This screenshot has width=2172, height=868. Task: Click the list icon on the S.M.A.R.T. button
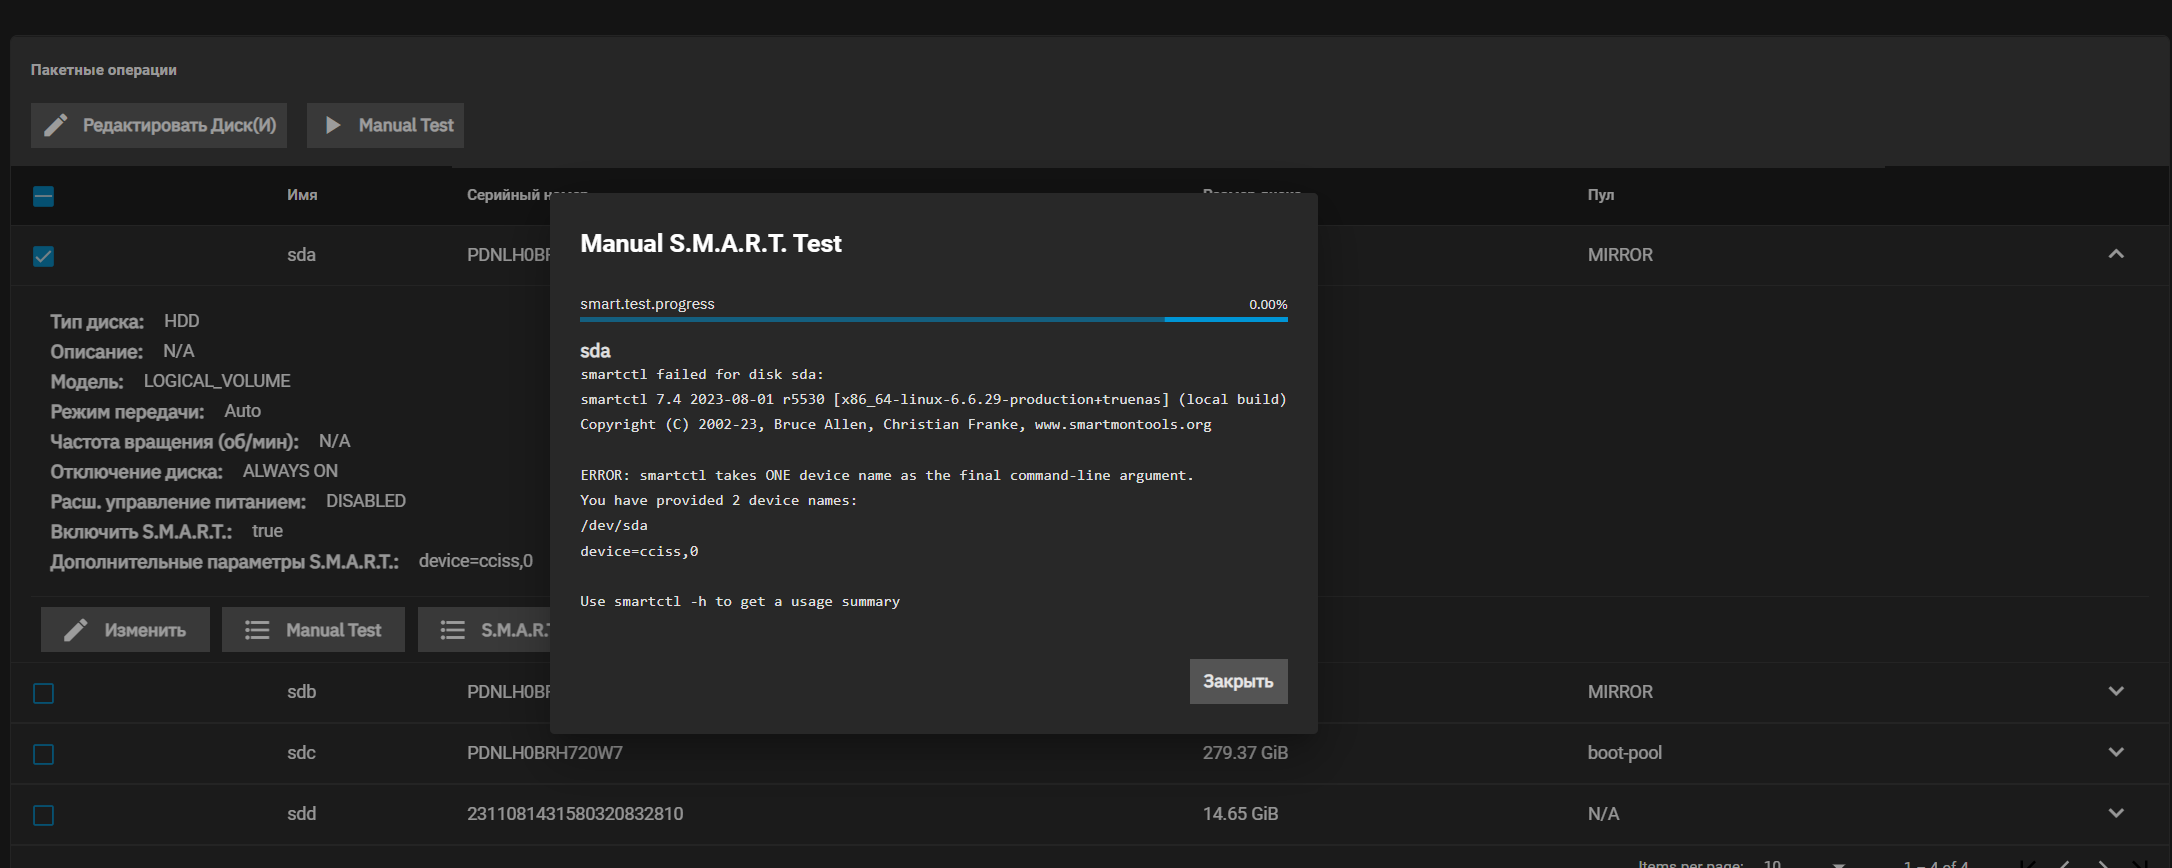click(453, 630)
